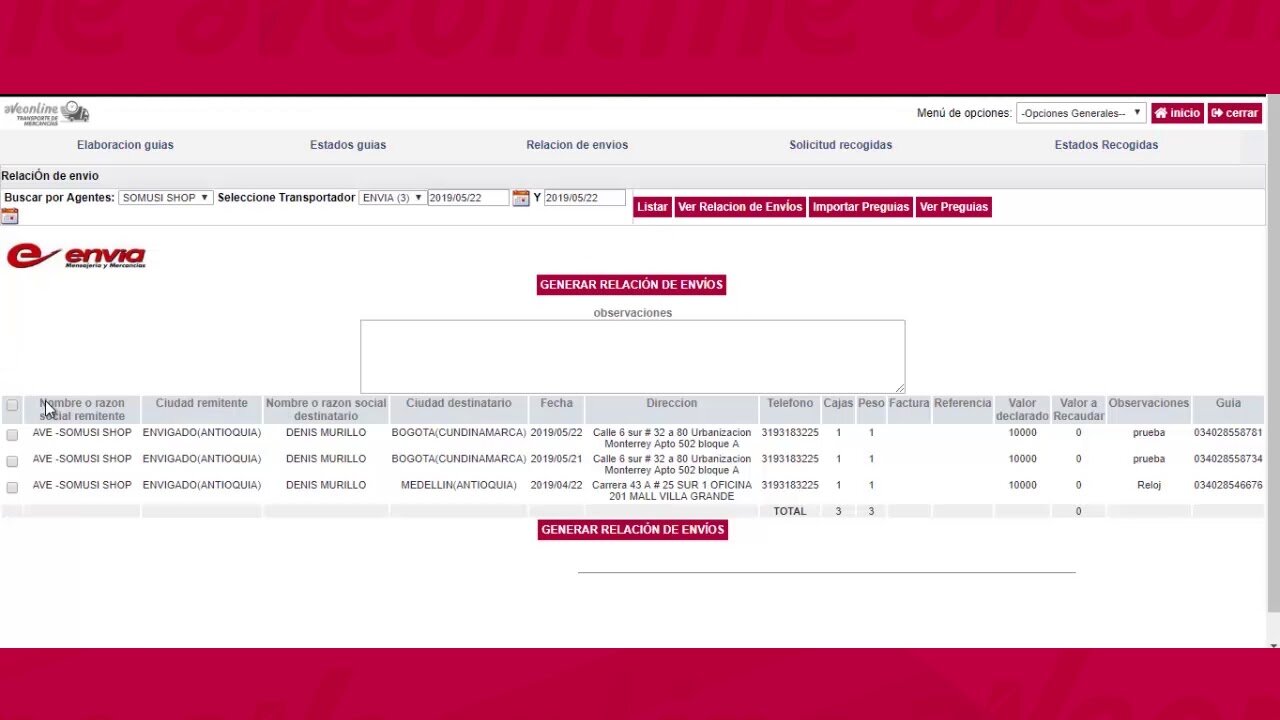Click the MEDELLIN(ANTIOQUIA) destination cell
The height and width of the screenshot is (720, 1280).
(x=459, y=485)
